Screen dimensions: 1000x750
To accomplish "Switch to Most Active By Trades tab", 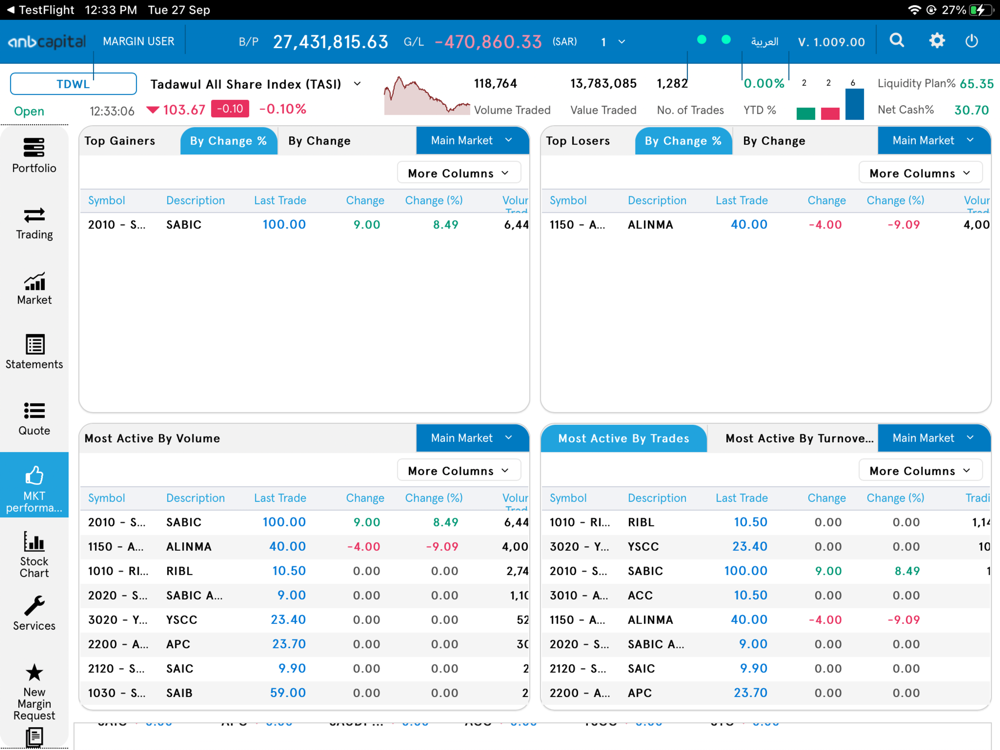I will pos(624,438).
